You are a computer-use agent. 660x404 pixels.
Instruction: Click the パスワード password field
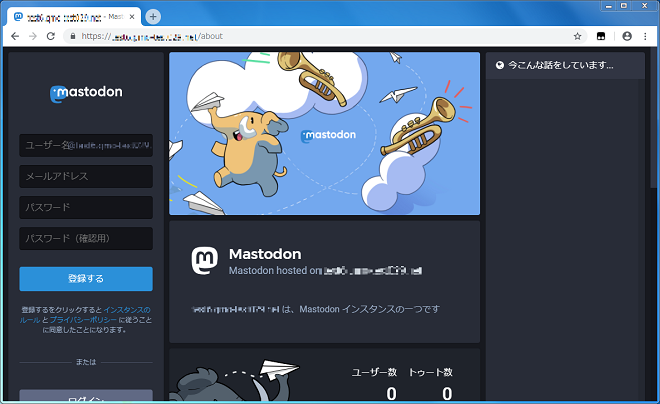pos(86,207)
